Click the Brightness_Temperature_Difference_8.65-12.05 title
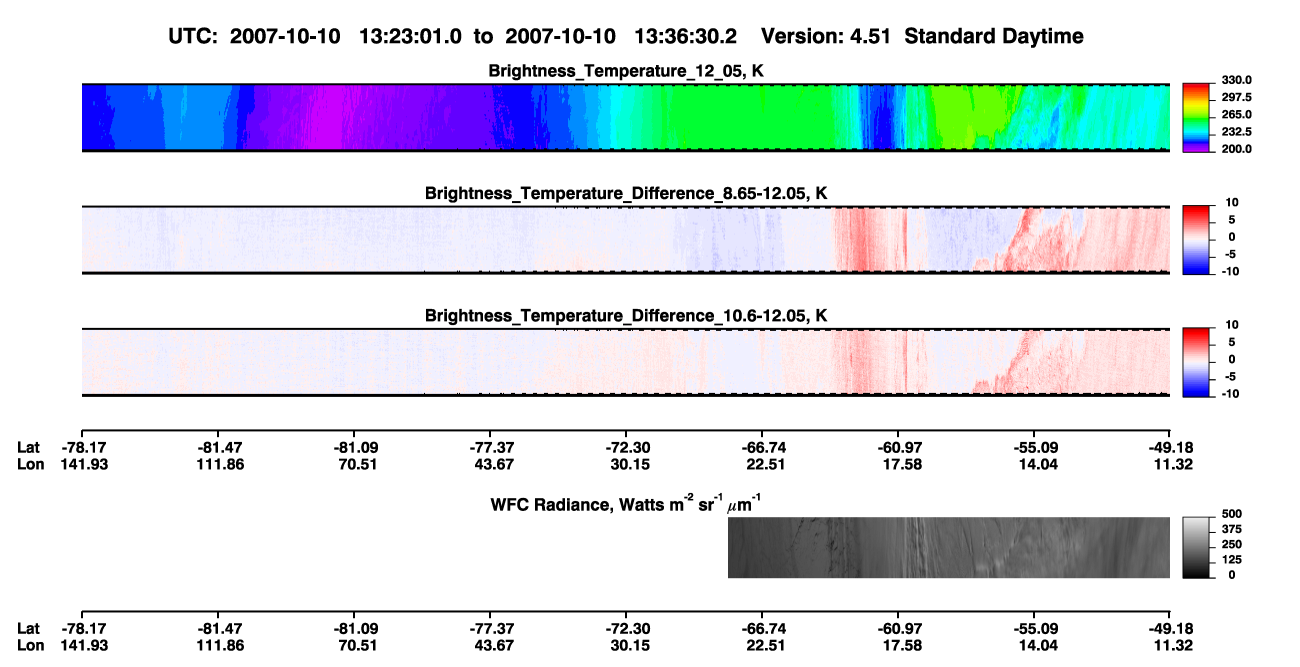Image resolution: width=1300 pixels, height=667 pixels. point(627,193)
